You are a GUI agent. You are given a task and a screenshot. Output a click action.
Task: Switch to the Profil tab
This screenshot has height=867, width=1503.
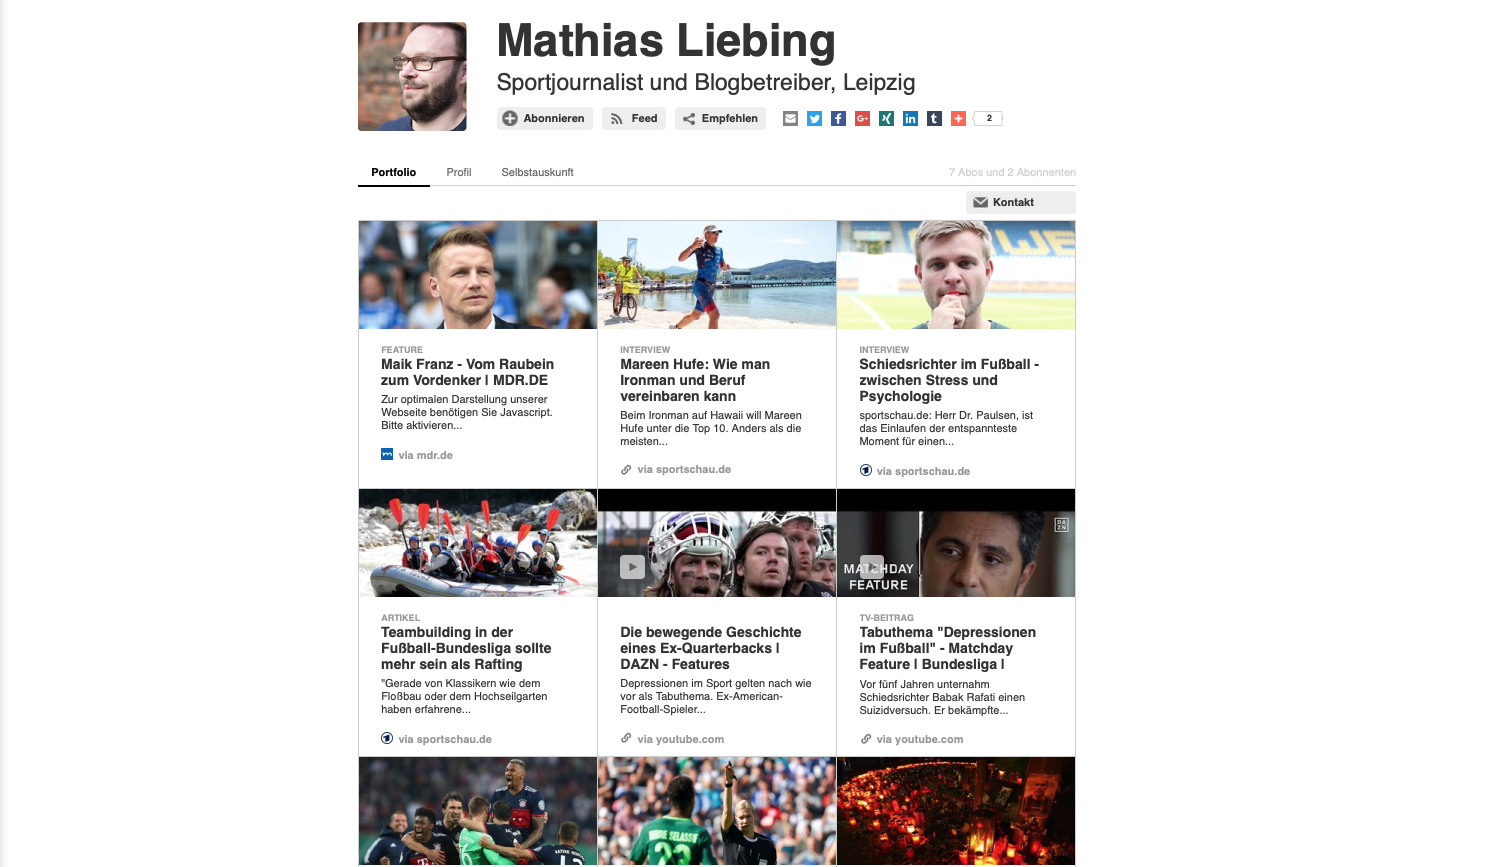(459, 172)
